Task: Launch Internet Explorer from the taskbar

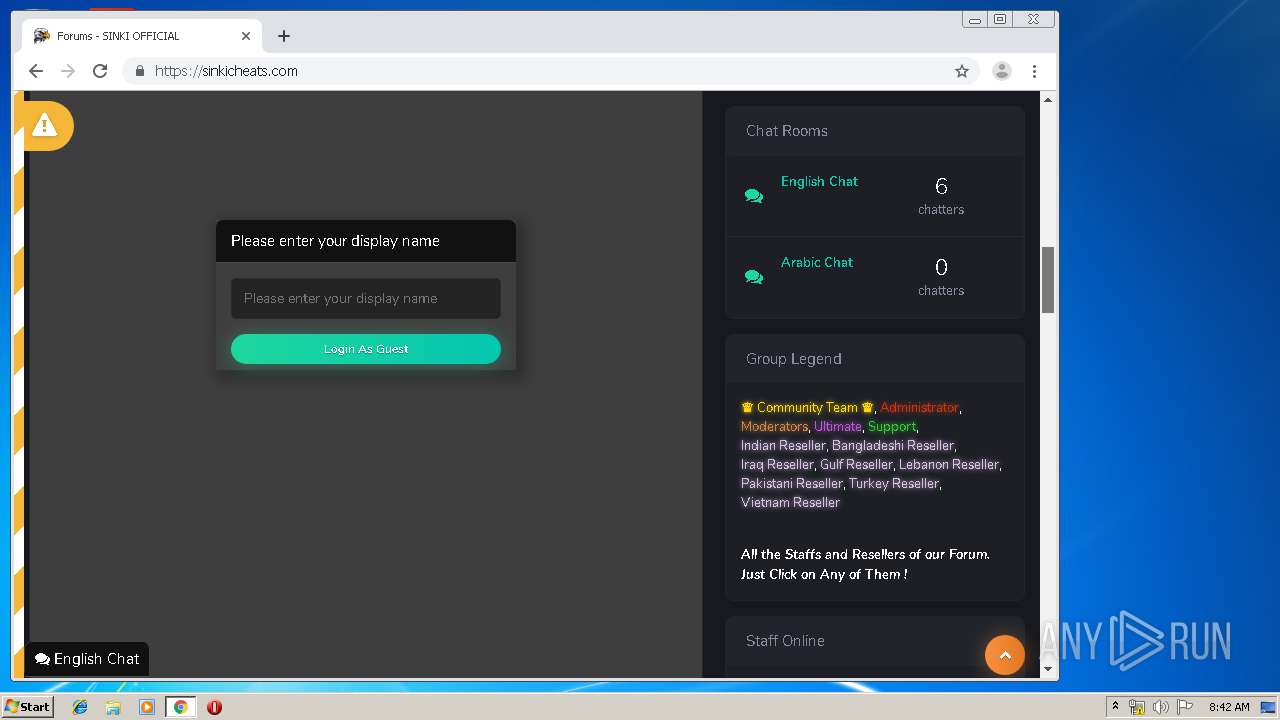Action: [80, 707]
